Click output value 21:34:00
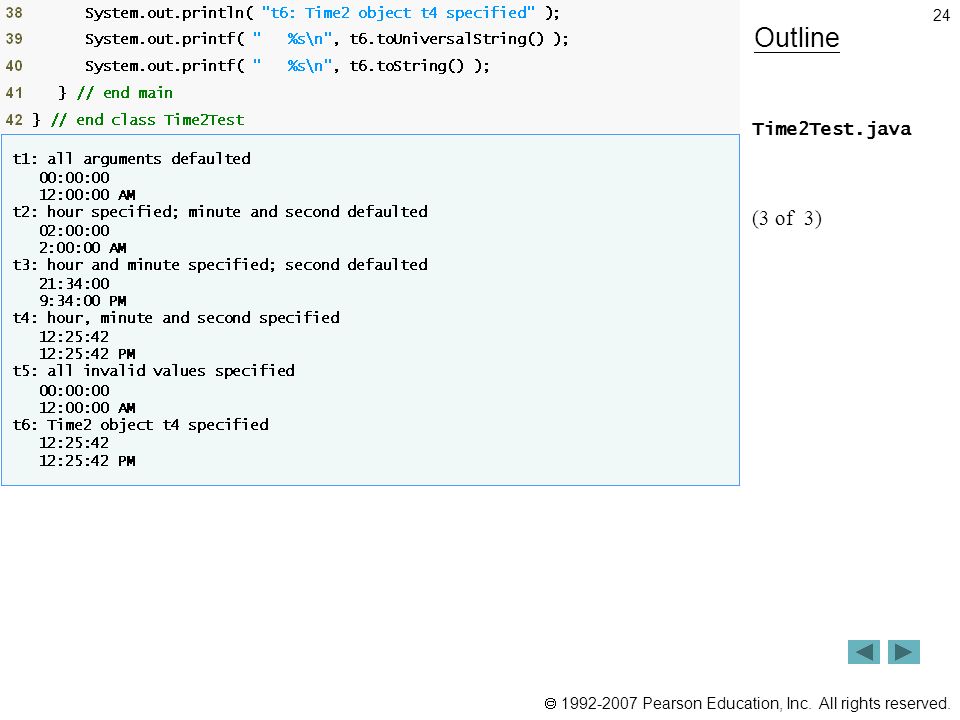The width and height of the screenshot is (960, 720). [74, 284]
